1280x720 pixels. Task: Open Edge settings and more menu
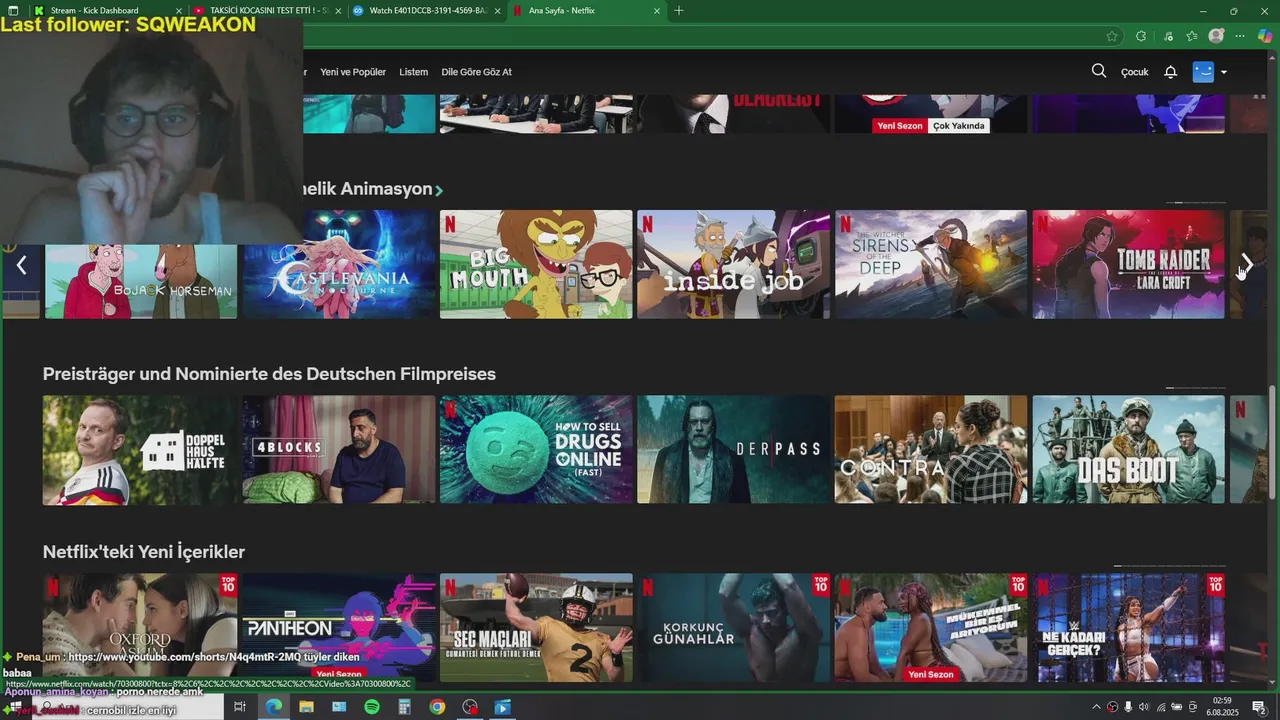pyautogui.click(x=1241, y=36)
